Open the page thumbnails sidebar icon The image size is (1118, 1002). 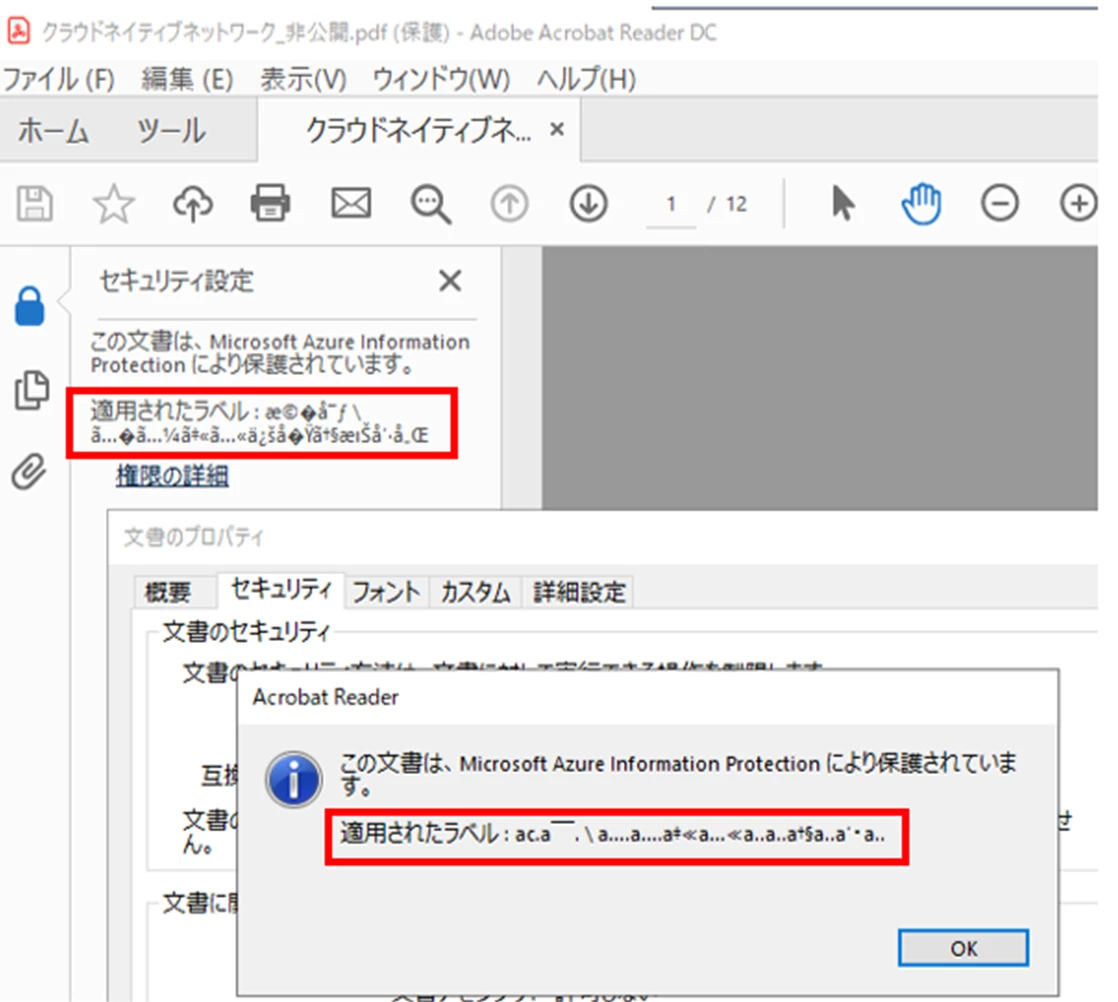click(x=32, y=389)
